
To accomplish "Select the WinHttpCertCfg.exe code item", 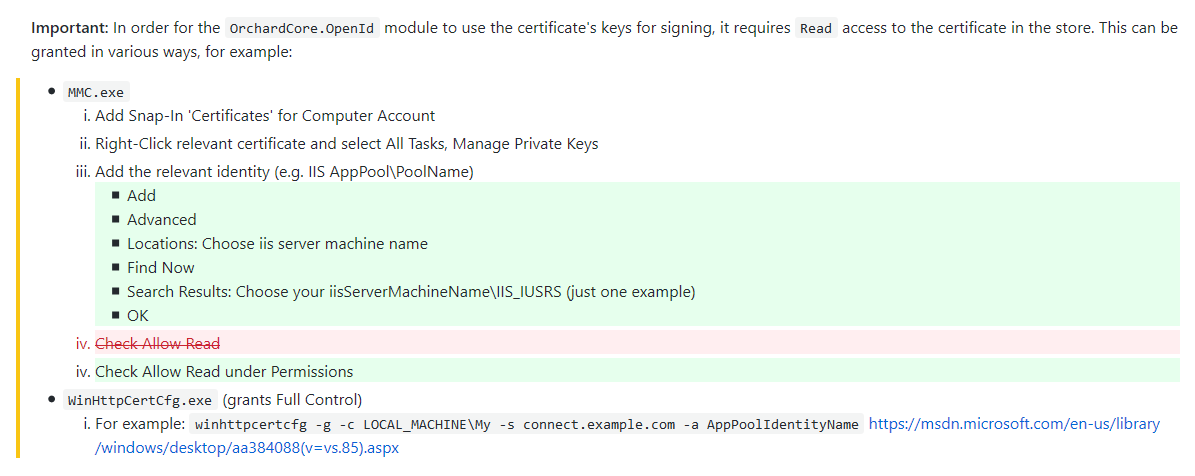I will click(x=141, y=400).
